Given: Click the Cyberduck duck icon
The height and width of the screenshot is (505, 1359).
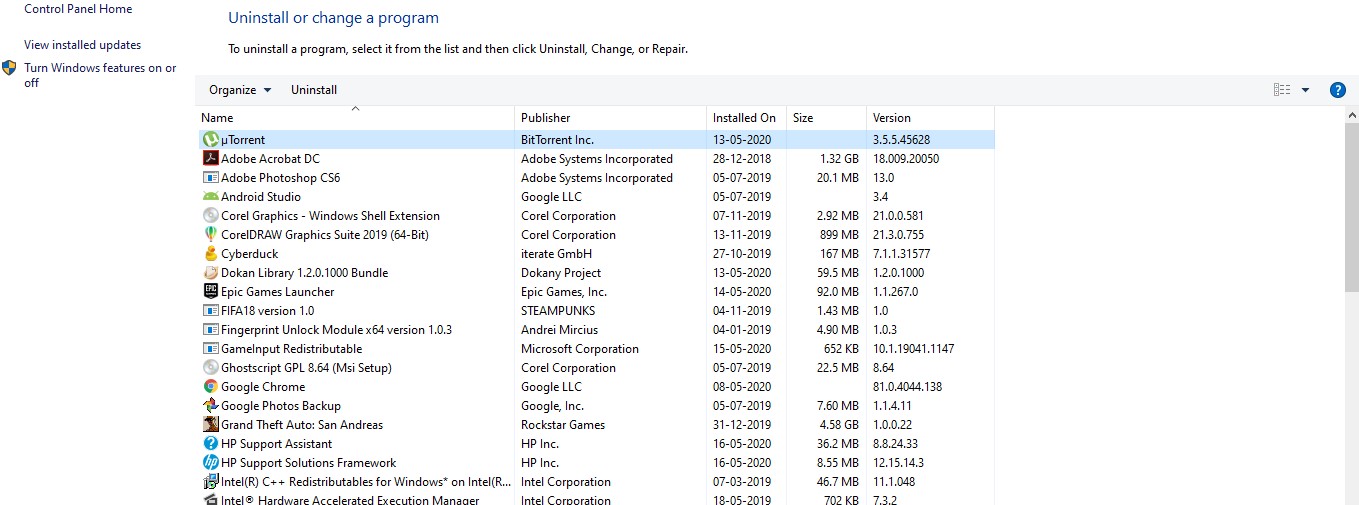Looking at the screenshot, I should click(x=211, y=254).
